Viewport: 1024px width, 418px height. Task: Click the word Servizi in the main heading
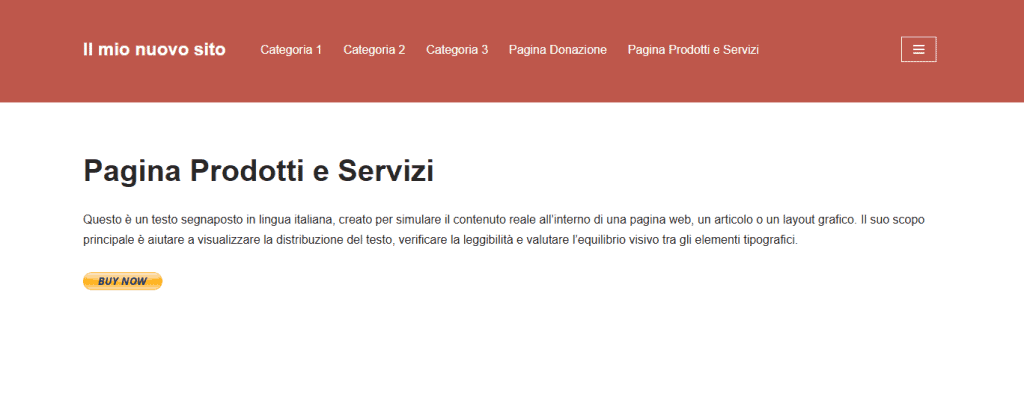tap(385, 171)
